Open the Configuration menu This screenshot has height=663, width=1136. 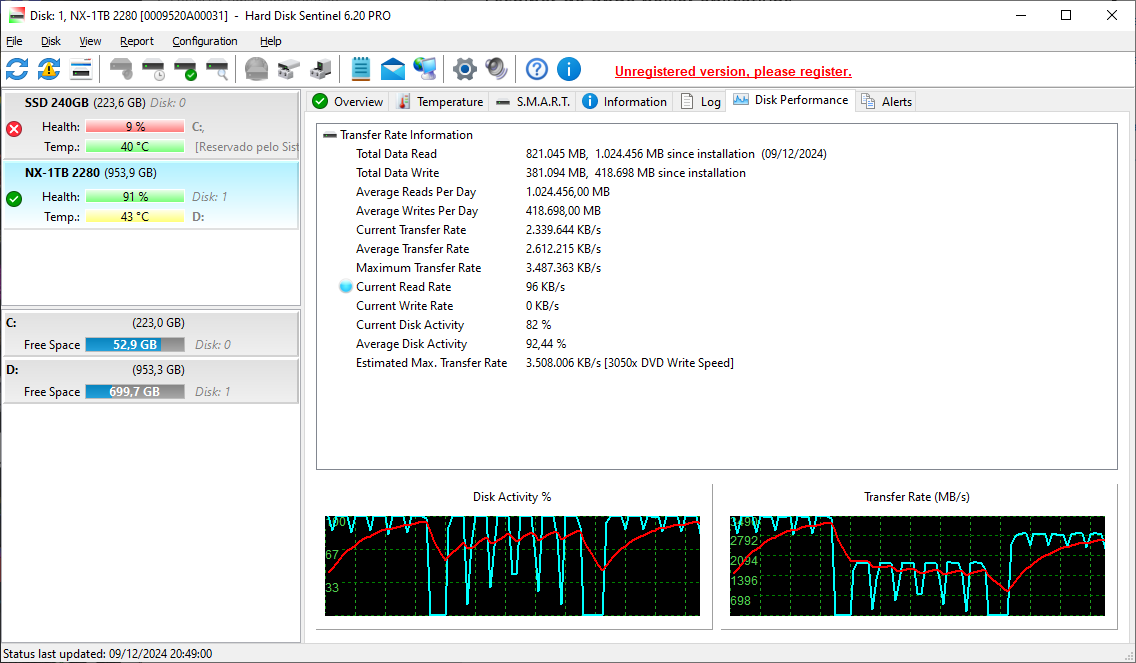click(x=204, y=41)
